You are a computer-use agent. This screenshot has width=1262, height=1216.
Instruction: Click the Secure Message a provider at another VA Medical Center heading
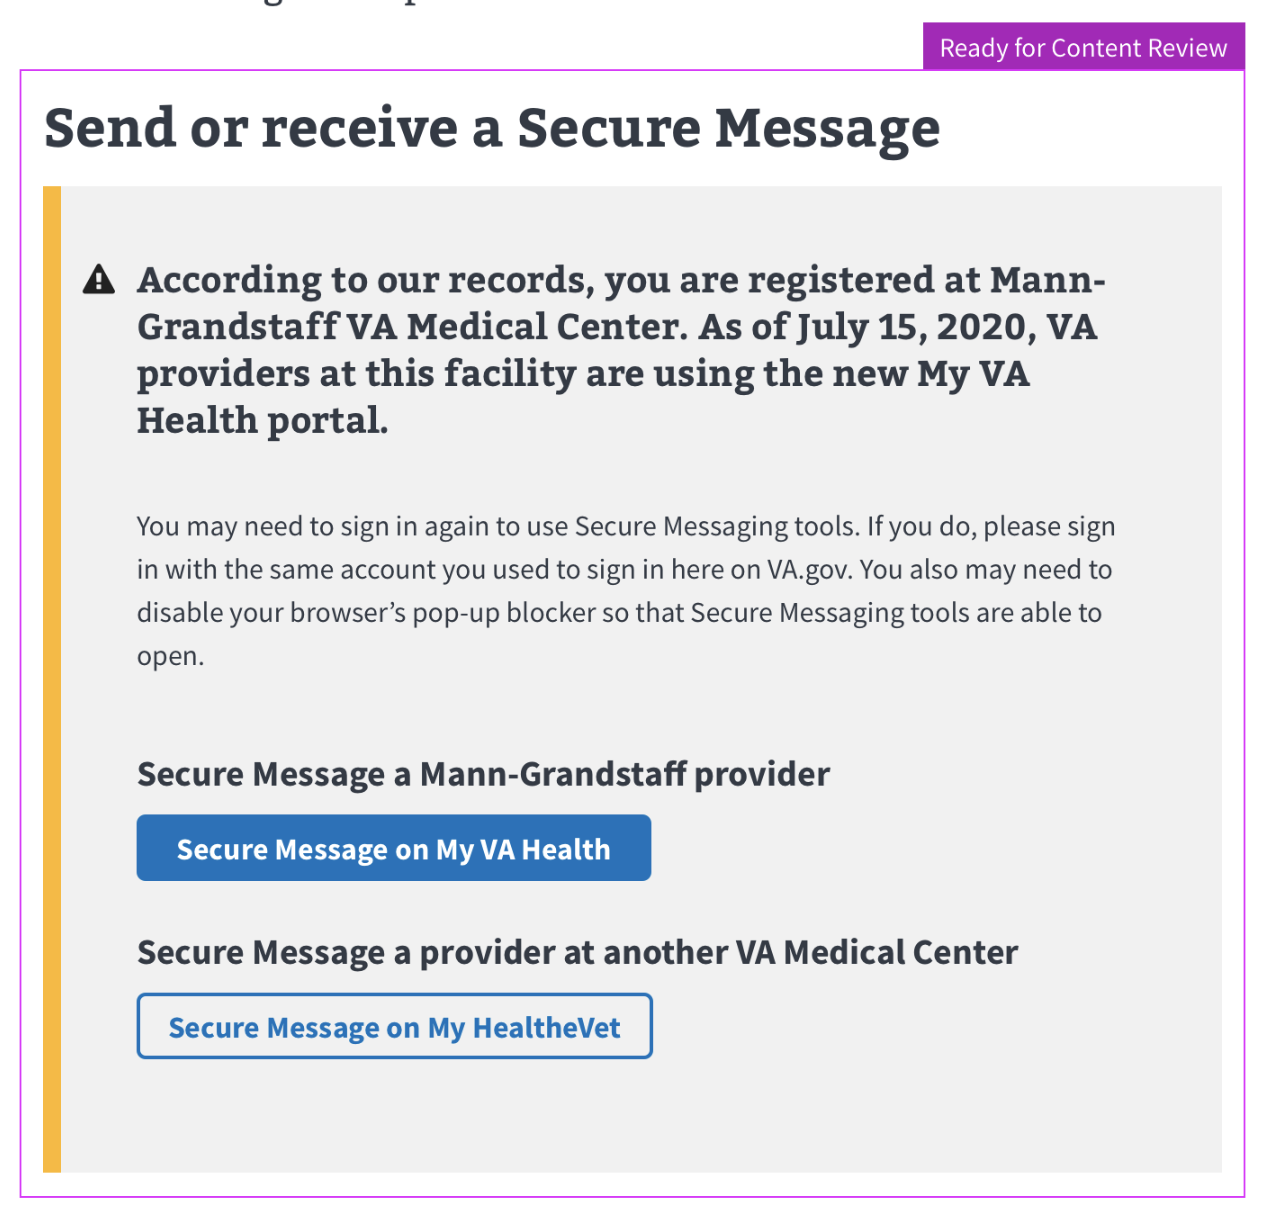[576, 952]
